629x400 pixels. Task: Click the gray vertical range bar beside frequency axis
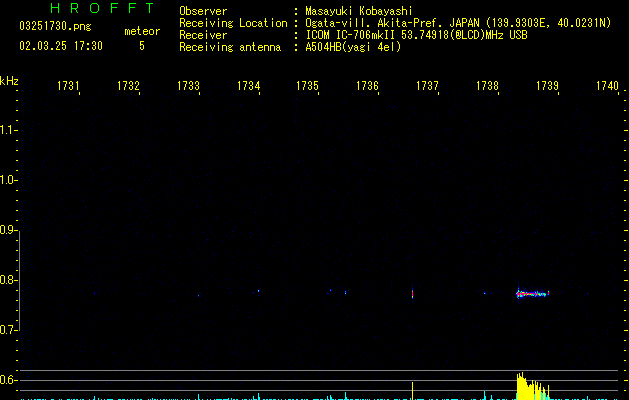point(19,281)
